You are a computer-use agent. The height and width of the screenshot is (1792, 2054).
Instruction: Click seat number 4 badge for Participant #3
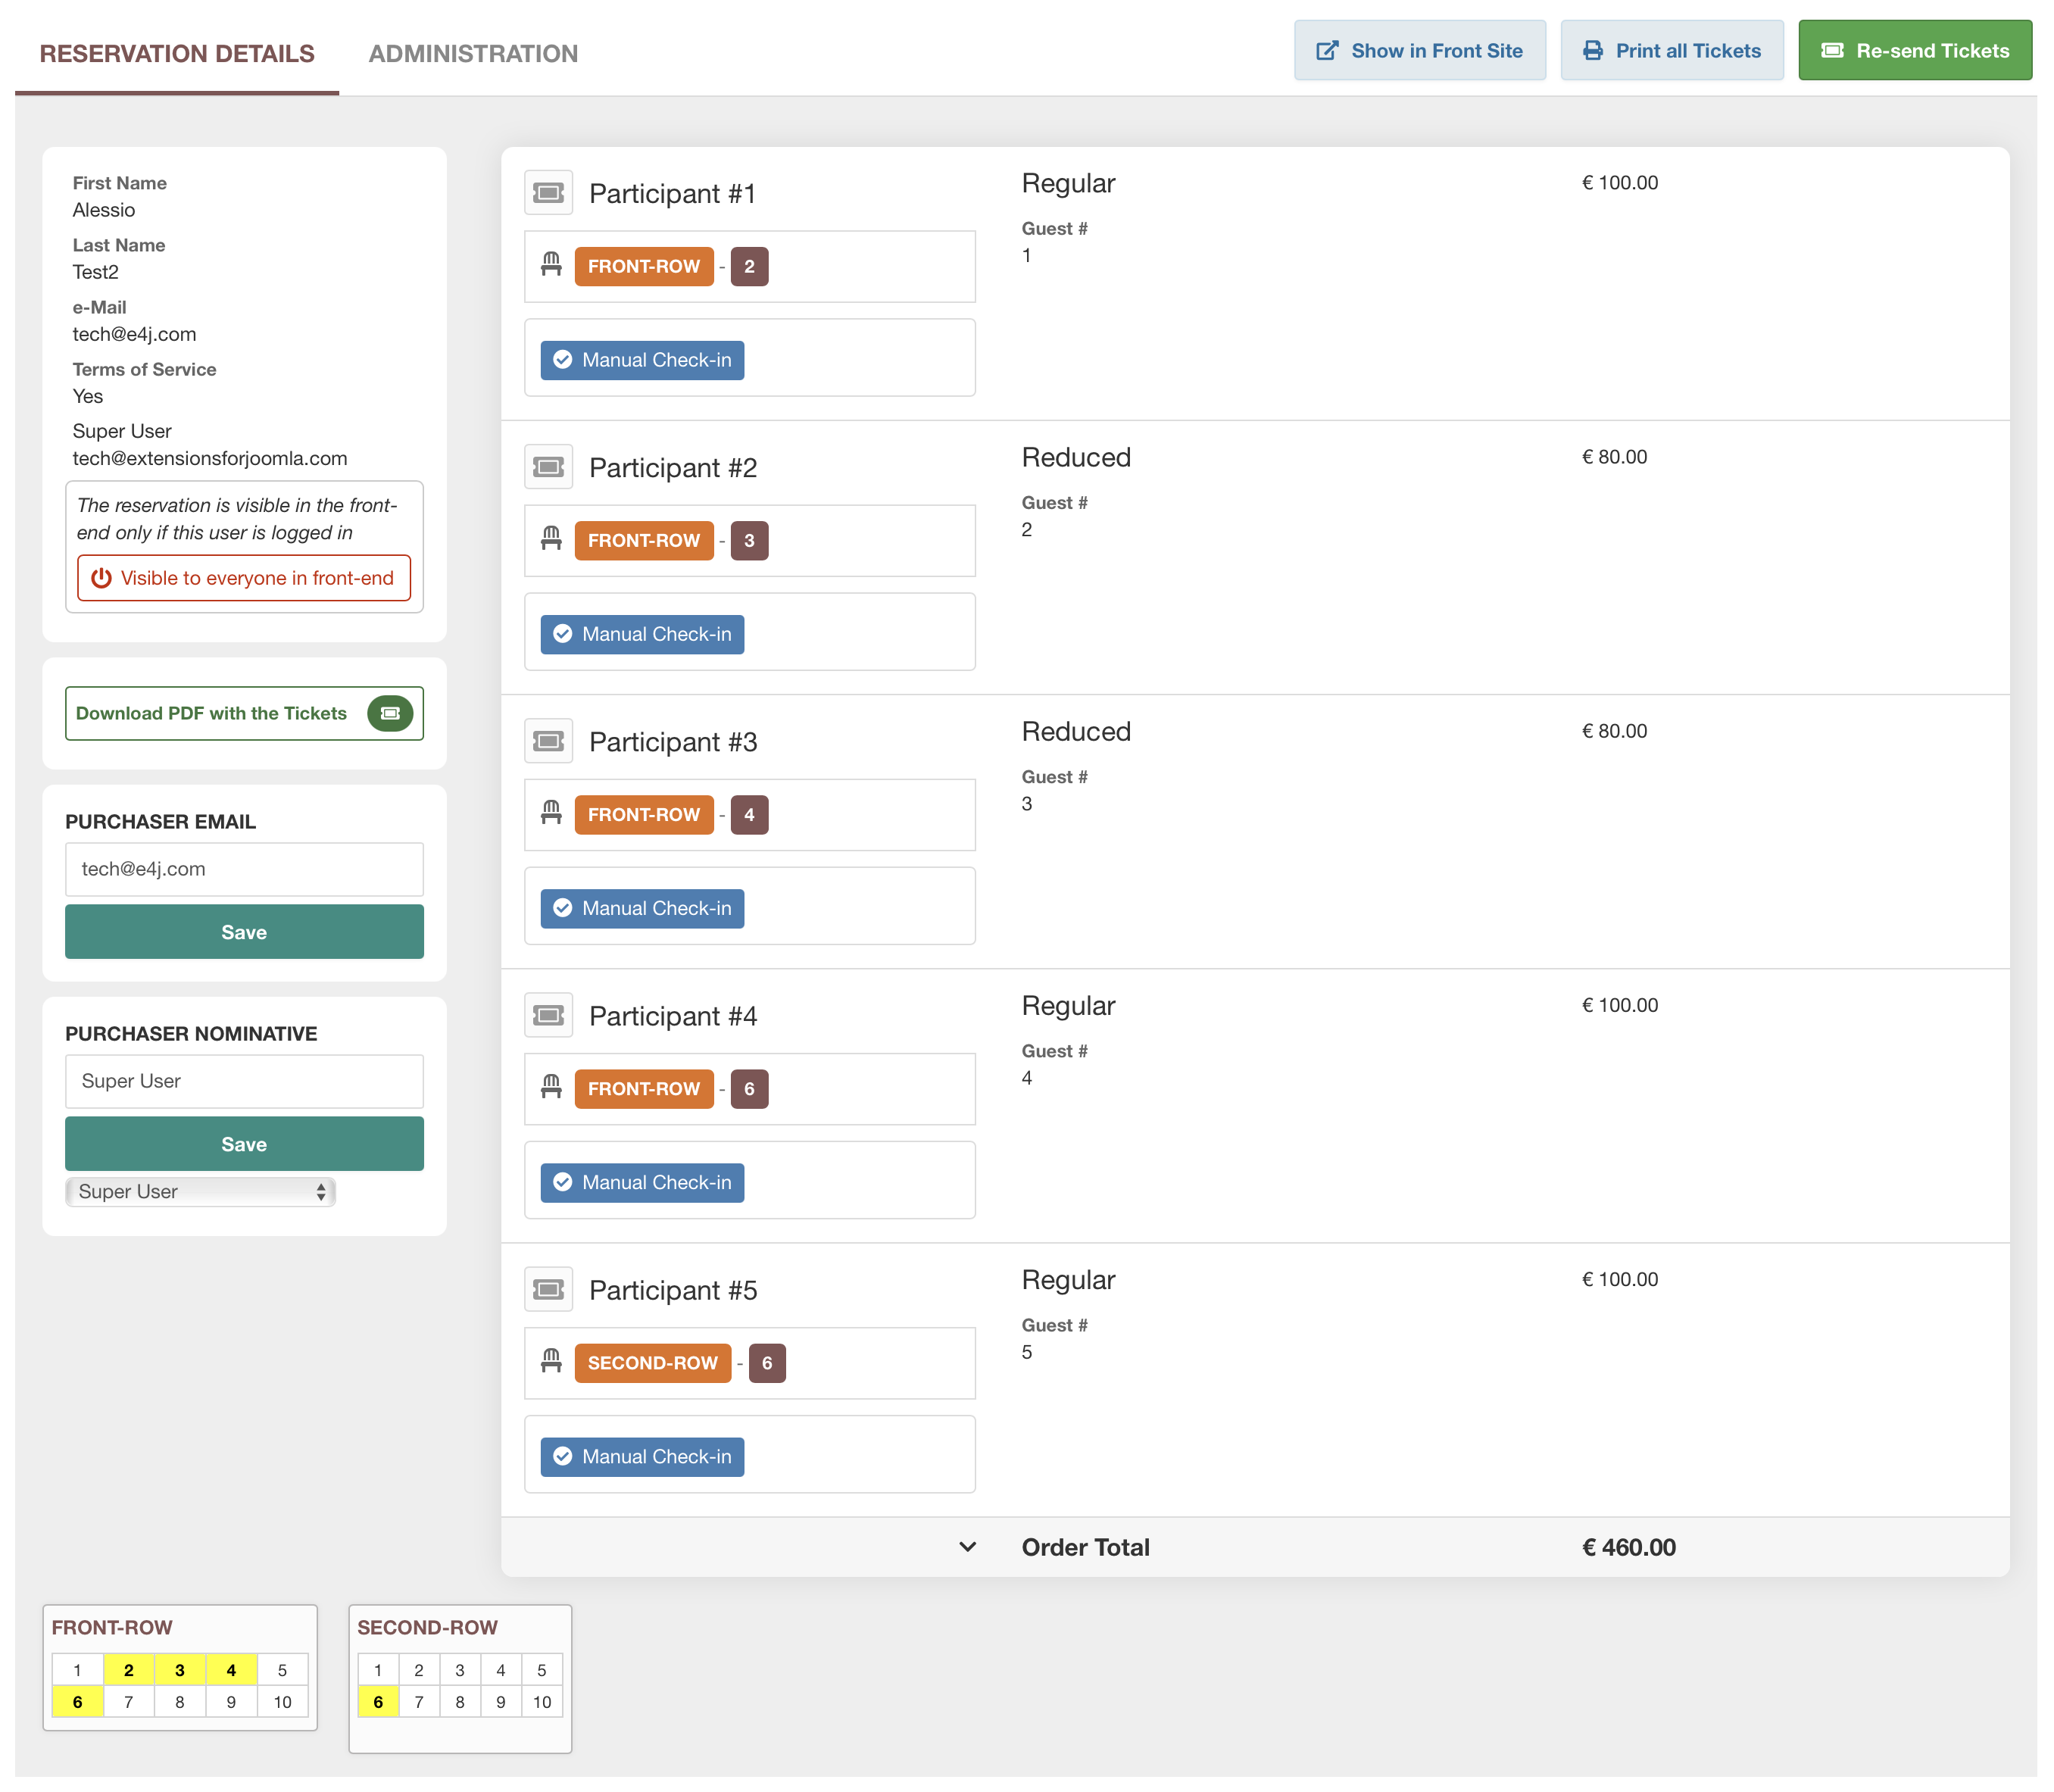pyautogui.click(x=749, y=814)
